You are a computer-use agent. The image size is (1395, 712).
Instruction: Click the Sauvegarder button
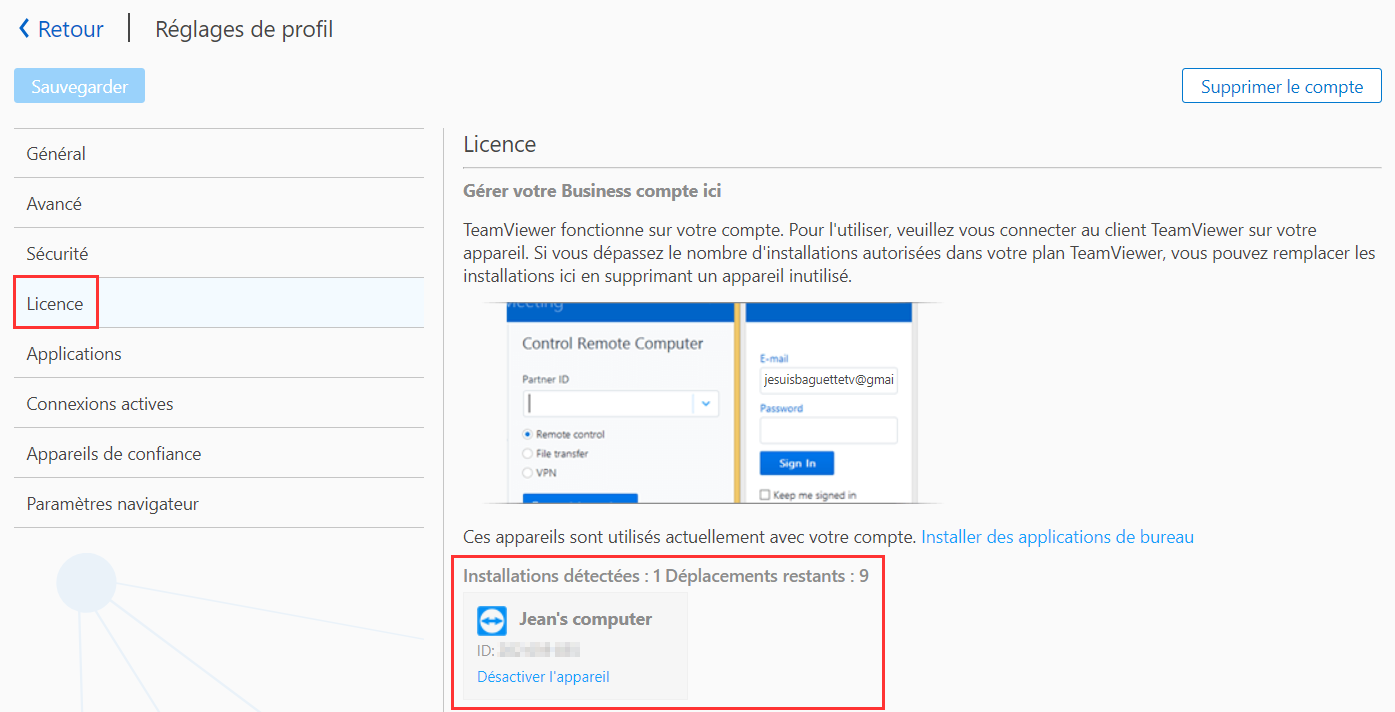[x=80, y=86]
